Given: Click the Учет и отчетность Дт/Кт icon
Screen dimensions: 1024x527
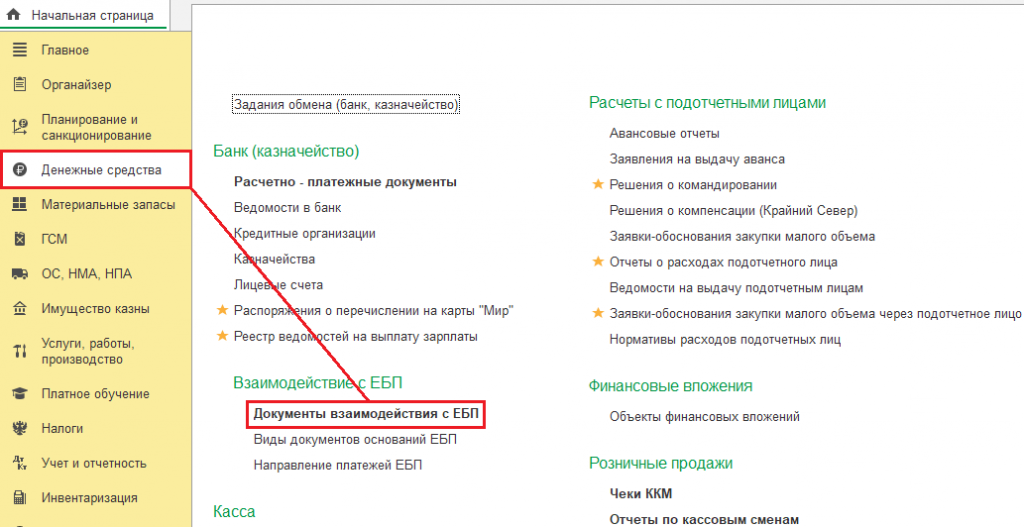Looking at the screenshot, I should [20, 463].
